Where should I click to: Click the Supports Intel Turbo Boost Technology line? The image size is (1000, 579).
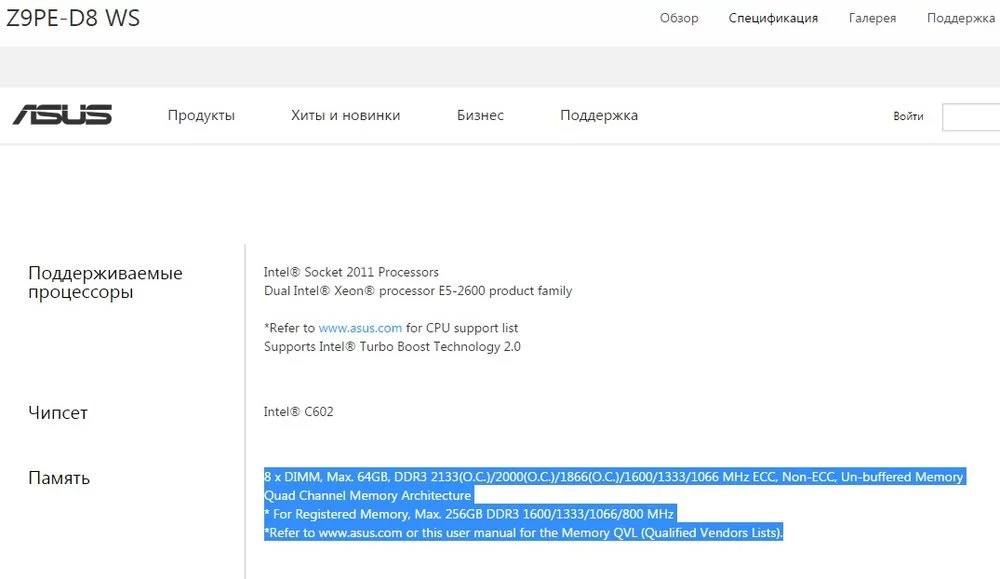392,346
